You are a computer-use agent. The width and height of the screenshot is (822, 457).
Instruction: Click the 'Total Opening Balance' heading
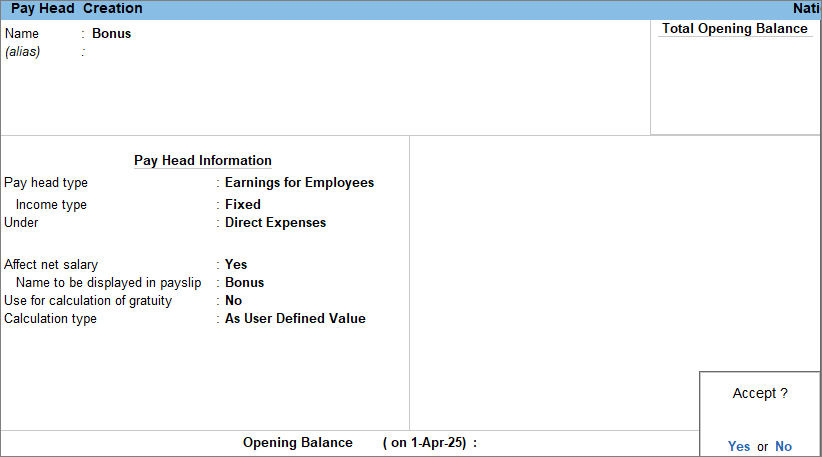pyautogui.click(x=734, y=29)
